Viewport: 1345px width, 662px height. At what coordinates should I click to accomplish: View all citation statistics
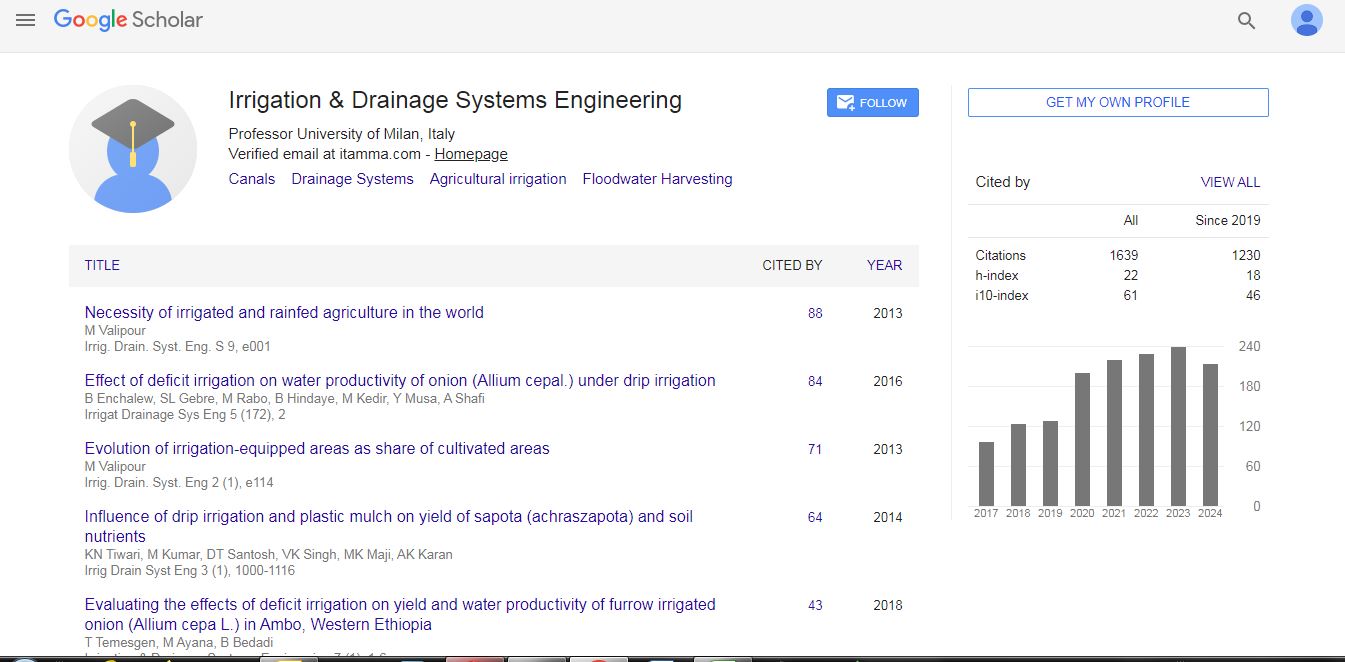pyautogui.click(x=1230, y=182)
